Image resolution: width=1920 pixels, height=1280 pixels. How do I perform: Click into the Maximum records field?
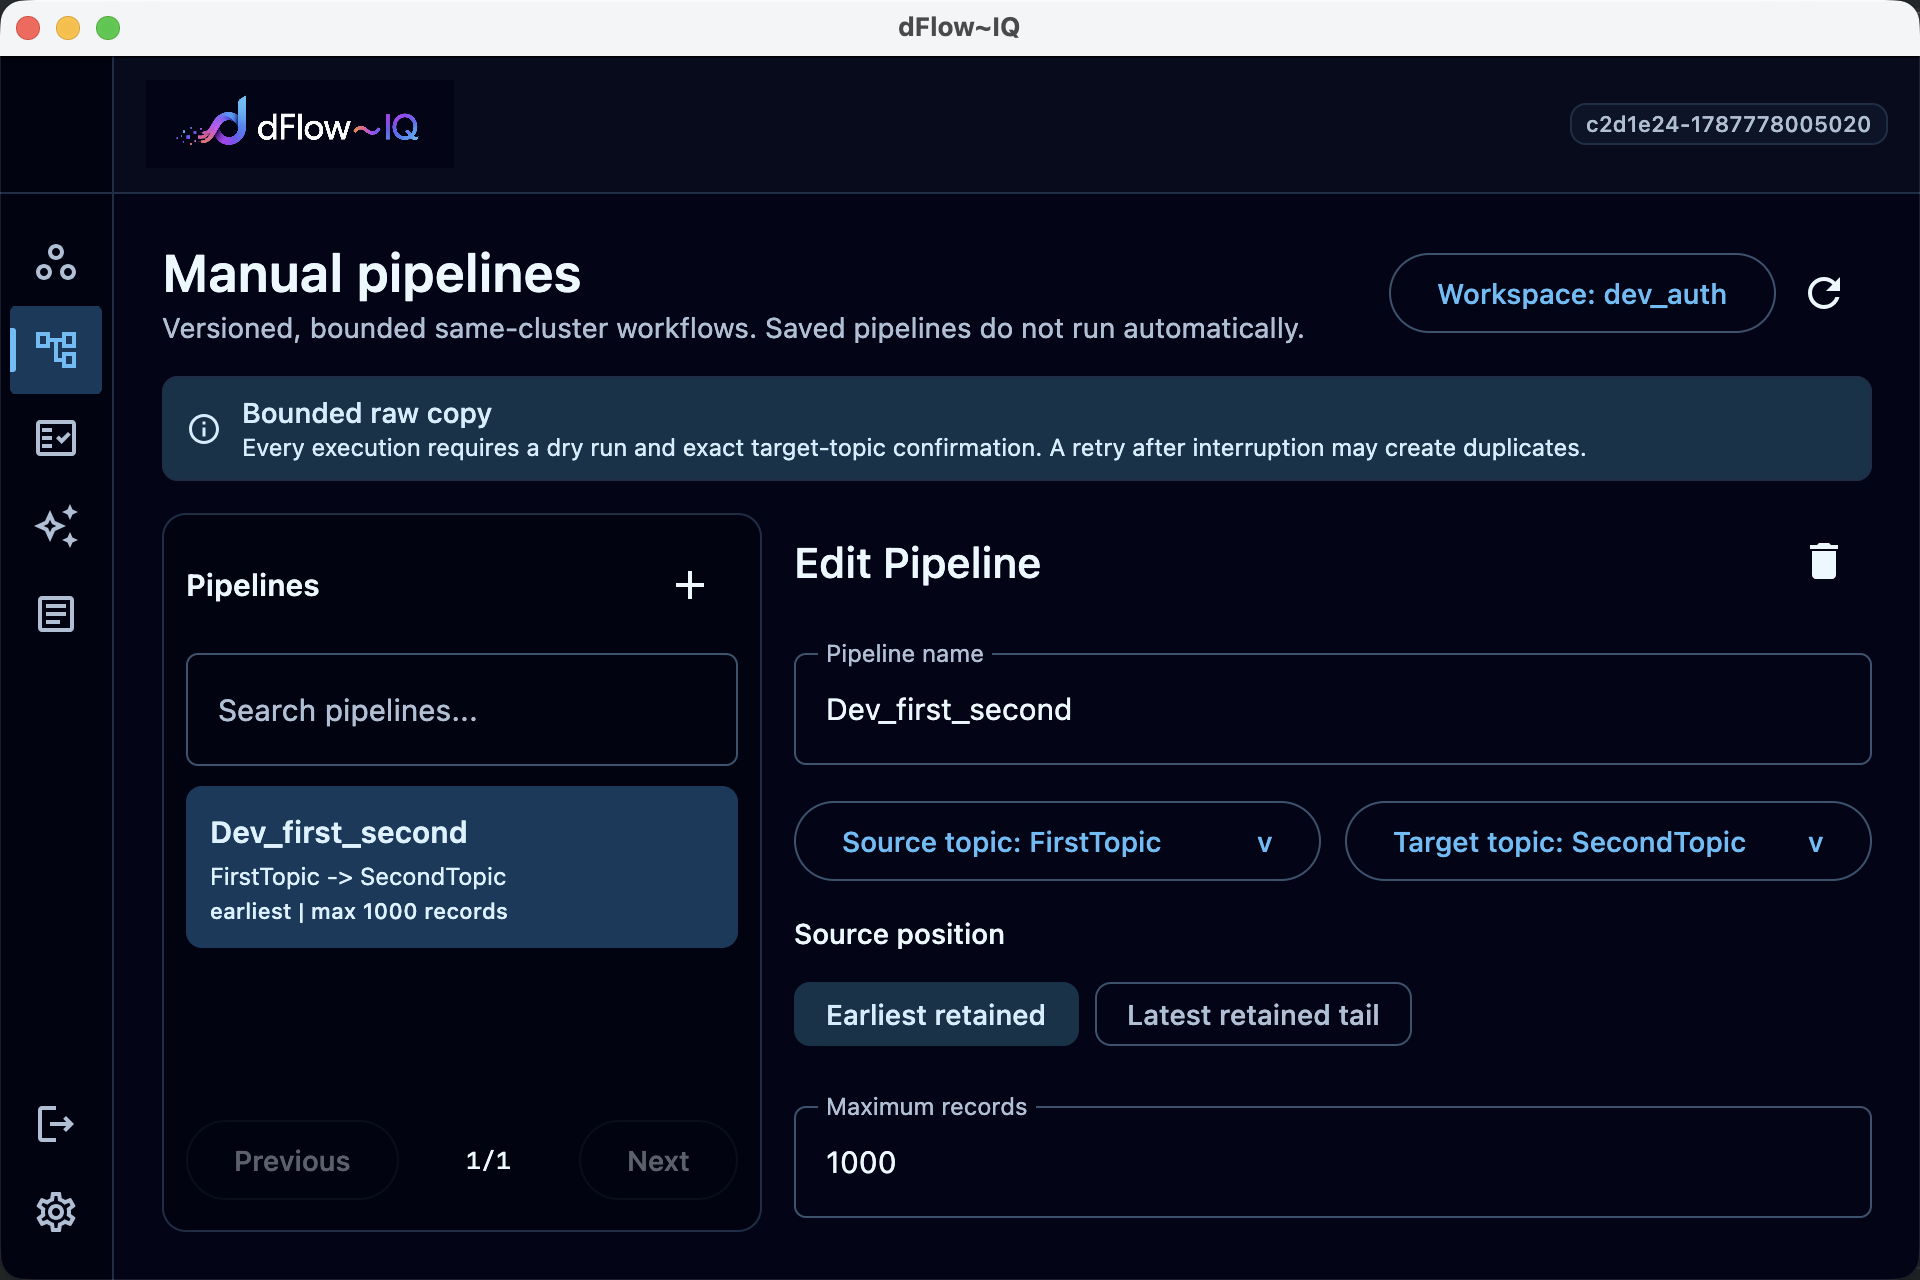[x=1333, y=1162]
